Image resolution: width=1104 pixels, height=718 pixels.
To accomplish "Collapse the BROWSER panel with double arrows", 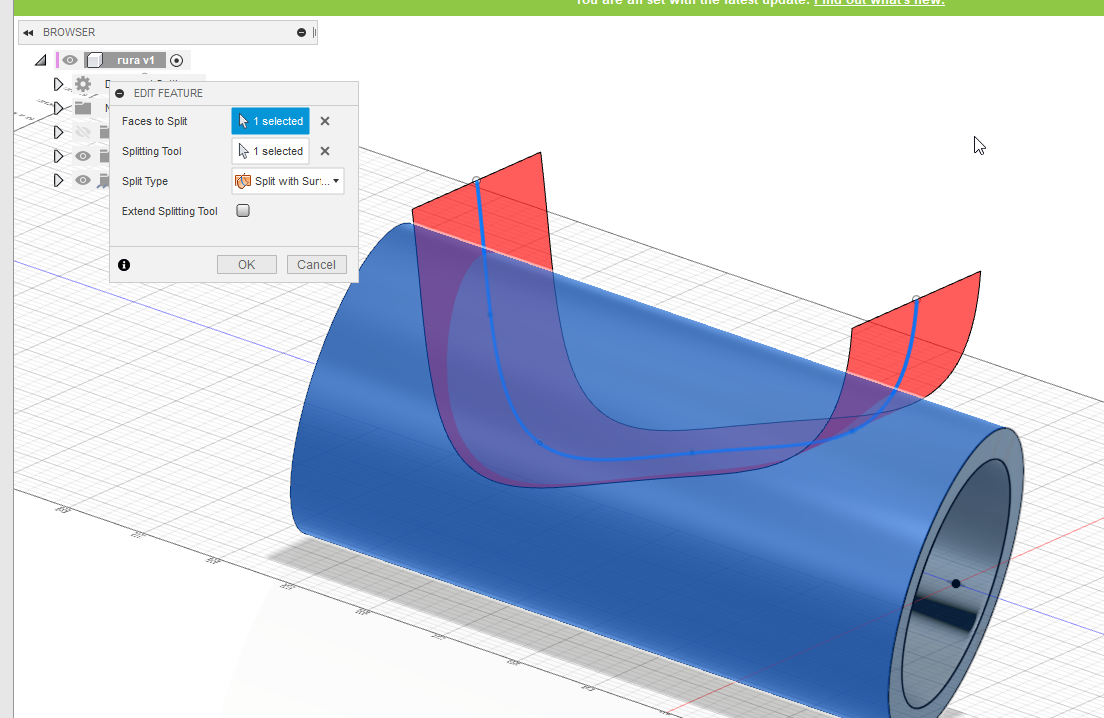I will point(28,32).
